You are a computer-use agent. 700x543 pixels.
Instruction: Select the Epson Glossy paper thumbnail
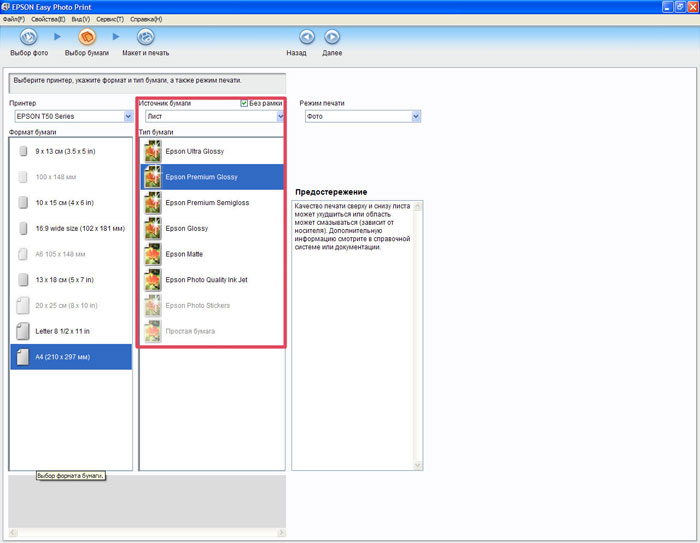(153, 229)
